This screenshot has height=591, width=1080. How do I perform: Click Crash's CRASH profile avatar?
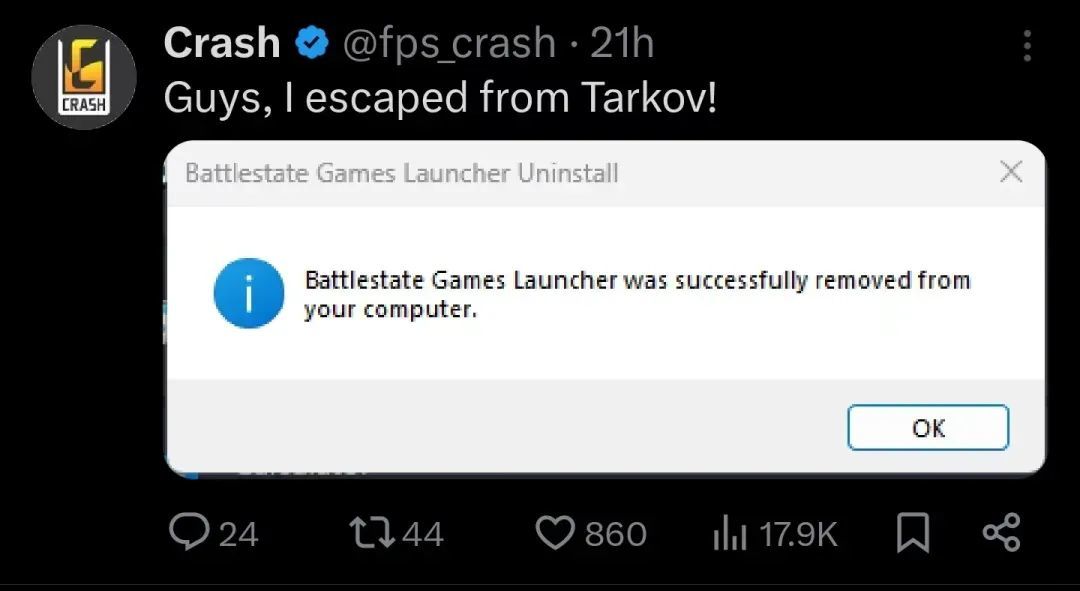(84, 76)
